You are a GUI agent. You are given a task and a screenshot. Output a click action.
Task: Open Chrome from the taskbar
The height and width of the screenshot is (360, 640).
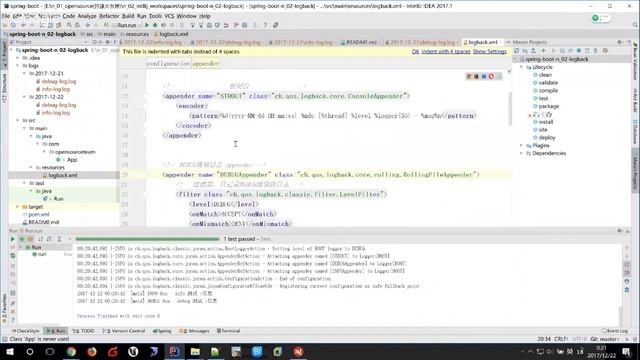[71, 351]
